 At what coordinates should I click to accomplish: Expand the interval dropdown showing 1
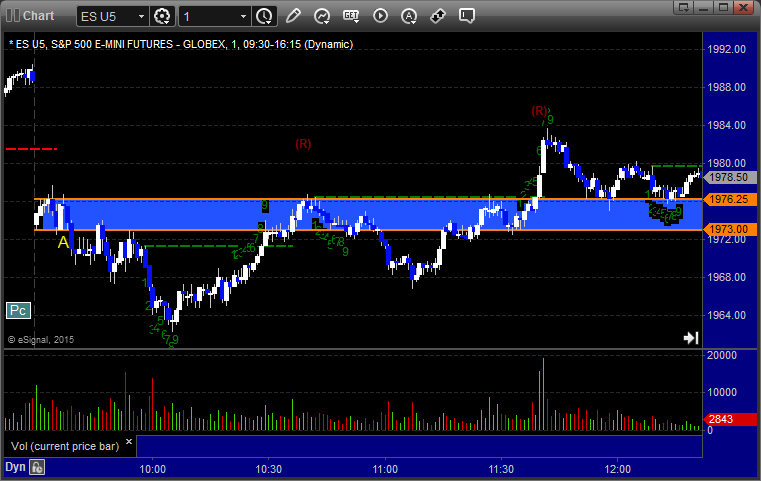coord(243,16)
